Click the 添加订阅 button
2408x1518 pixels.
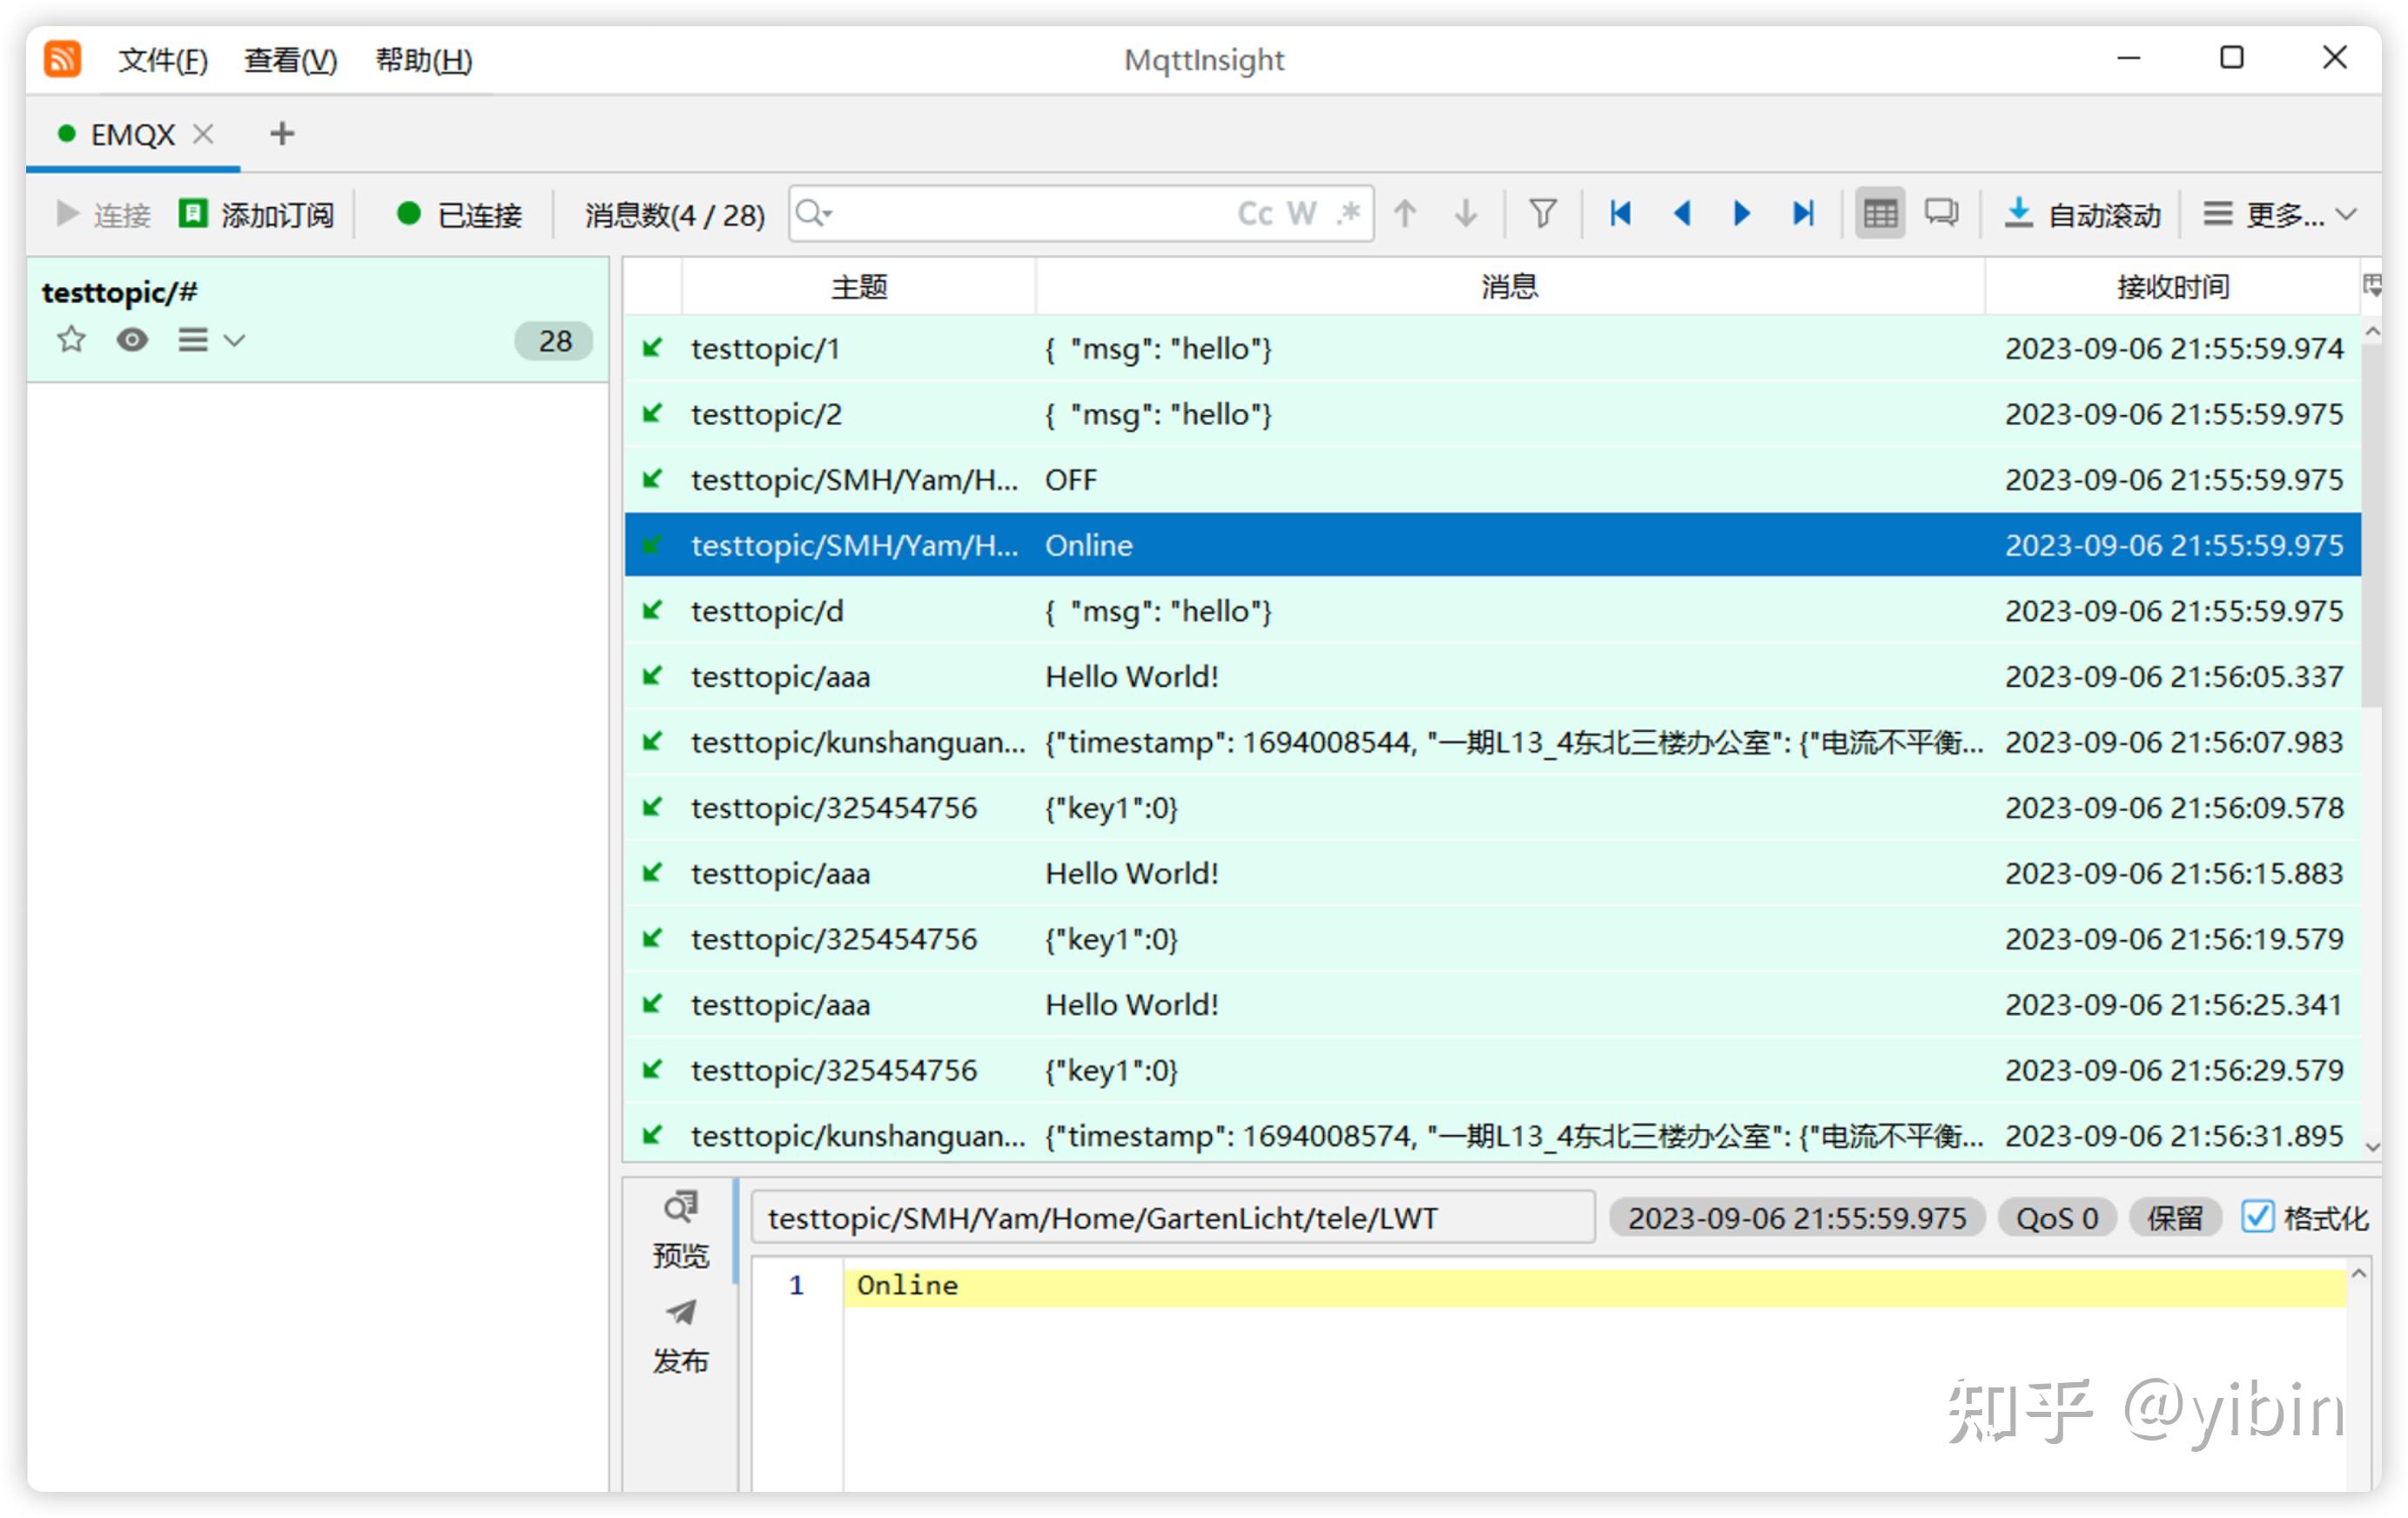pos(257,213)
